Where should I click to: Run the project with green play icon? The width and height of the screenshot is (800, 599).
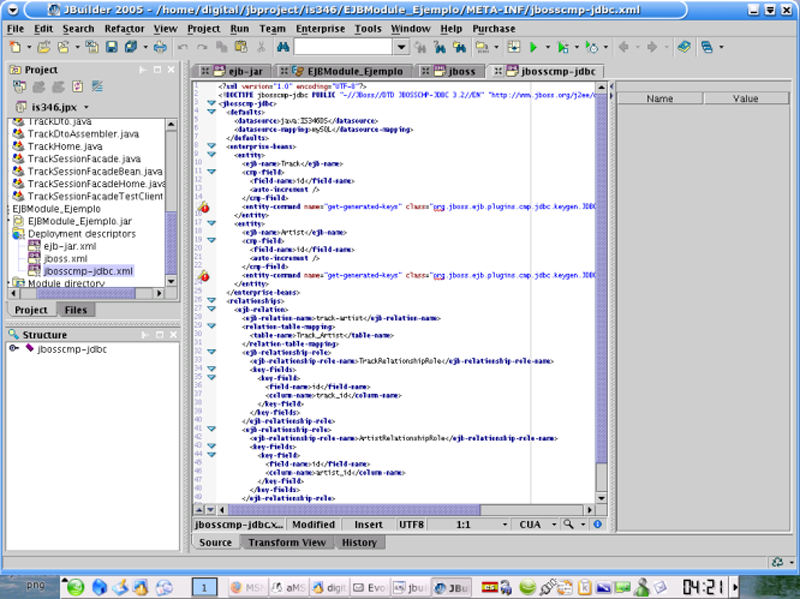tap(535, 47)
